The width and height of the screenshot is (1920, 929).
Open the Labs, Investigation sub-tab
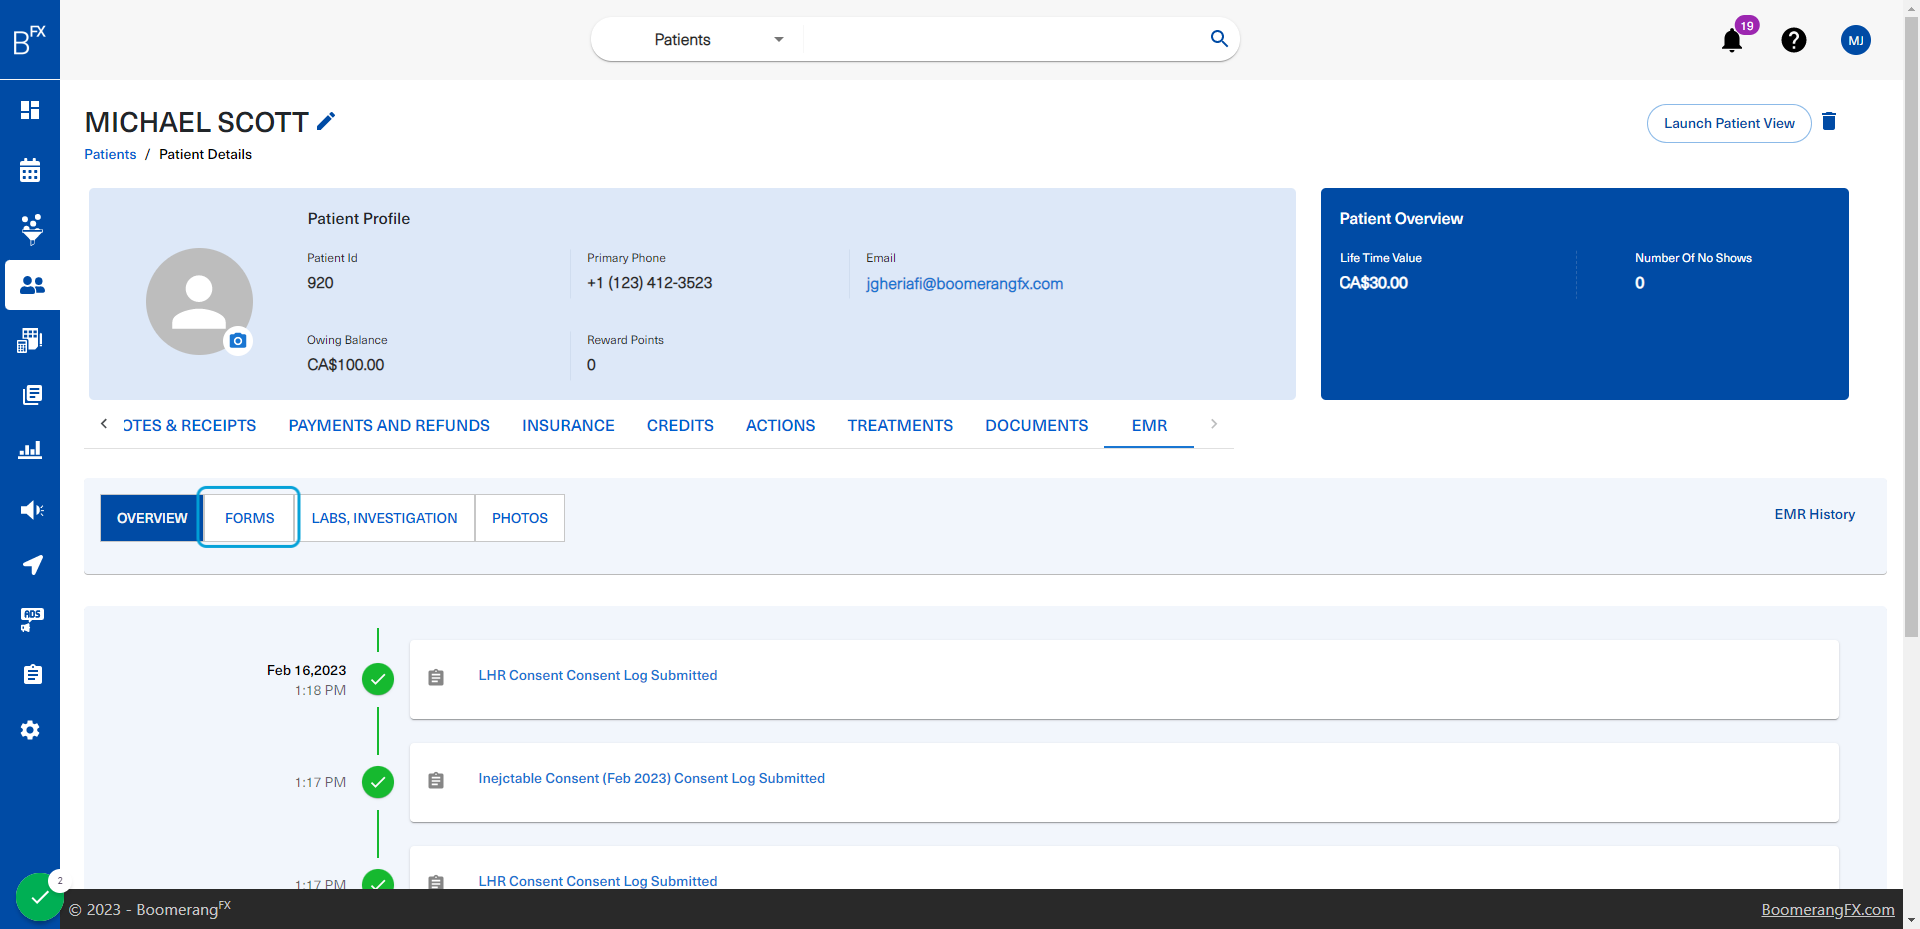[x=384, y=518]
